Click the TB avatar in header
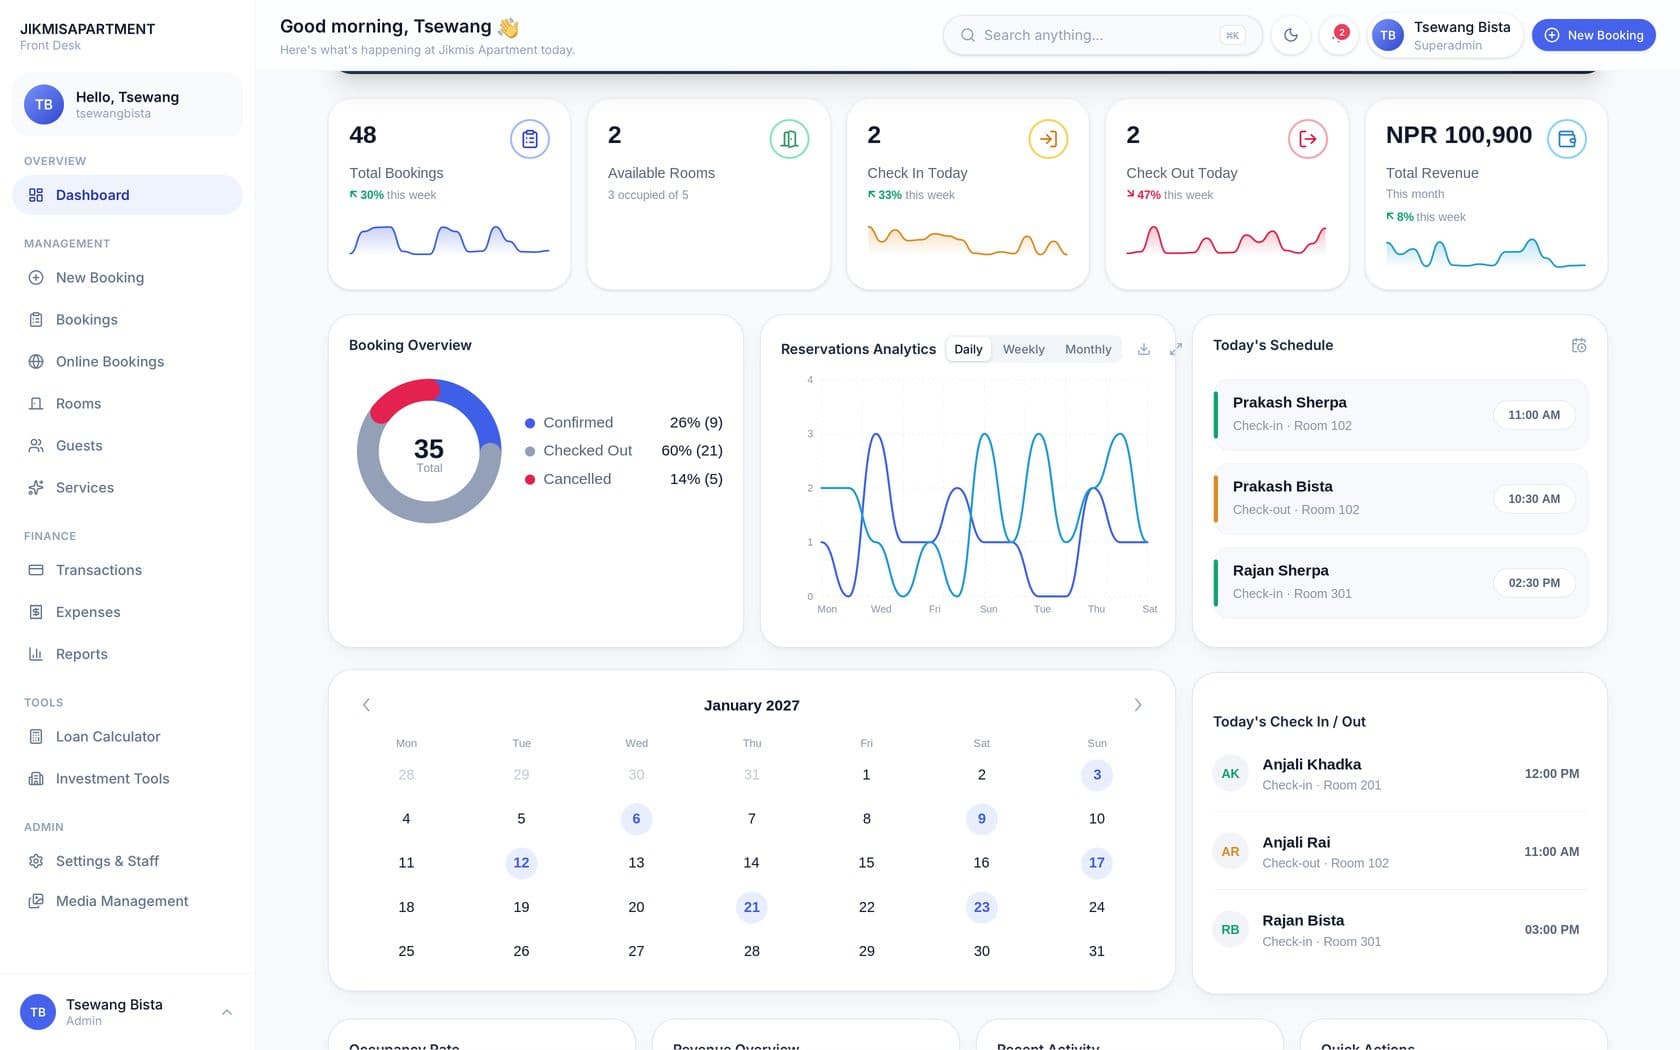 [1388, 35]
